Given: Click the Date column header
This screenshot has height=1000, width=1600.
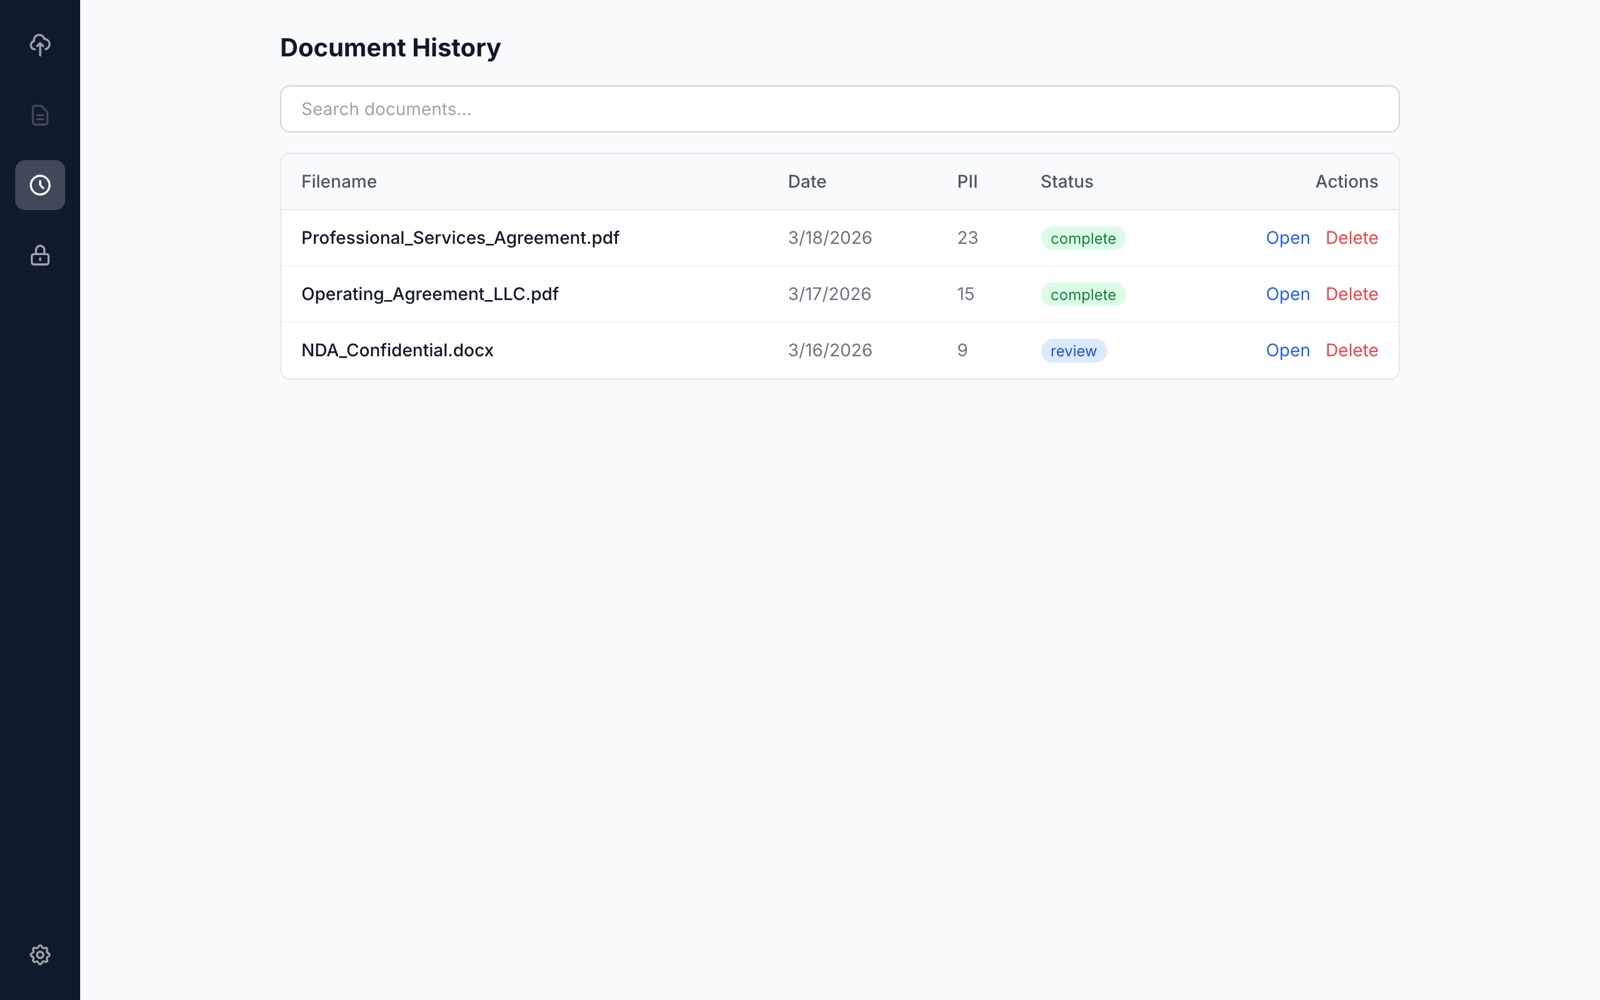Looking at the screenshot, I should pos(807,182).
